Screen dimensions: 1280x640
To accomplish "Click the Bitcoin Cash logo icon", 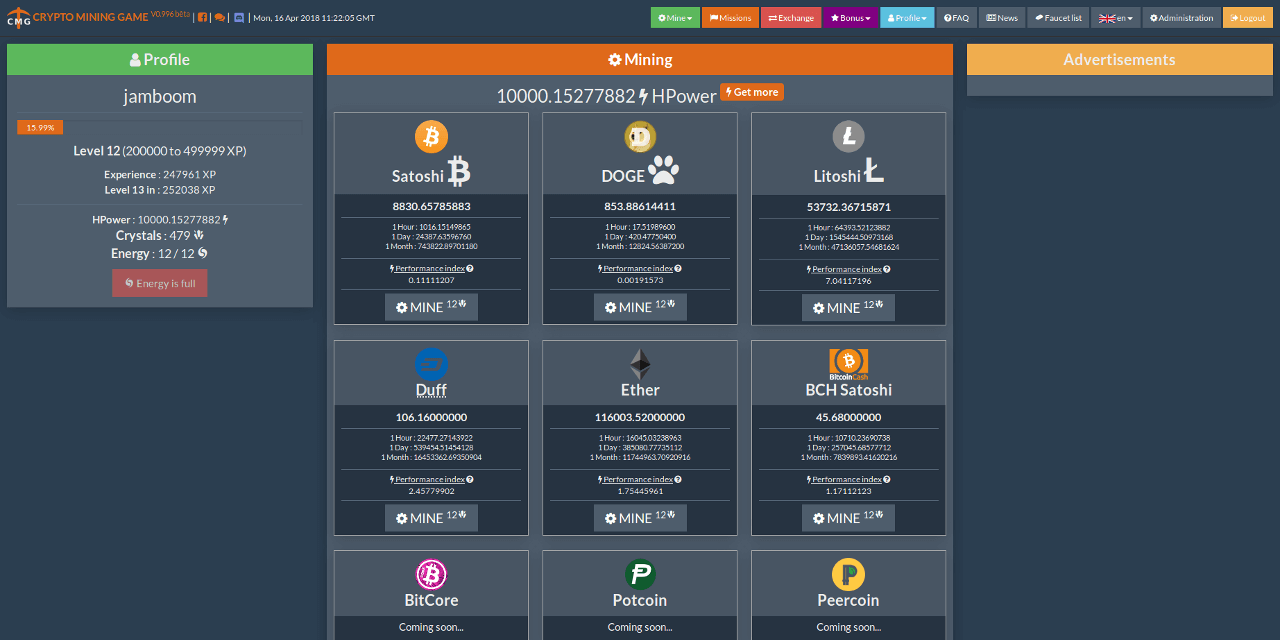I will click(848, 362).
